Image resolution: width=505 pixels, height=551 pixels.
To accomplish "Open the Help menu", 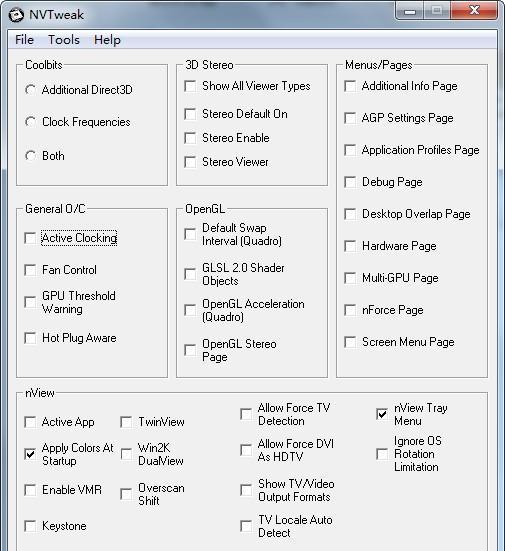I will click(107, 40).
